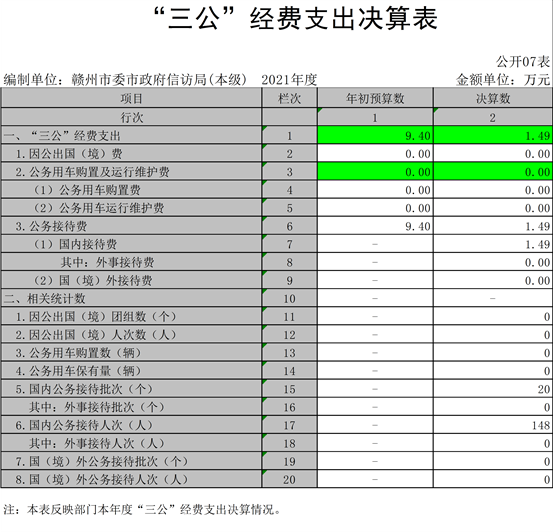Select the cell showing 148 for 国内公务接待人次
Image resolution: width=553 pixels, height=532 pixels.
(x=493, y=425)
